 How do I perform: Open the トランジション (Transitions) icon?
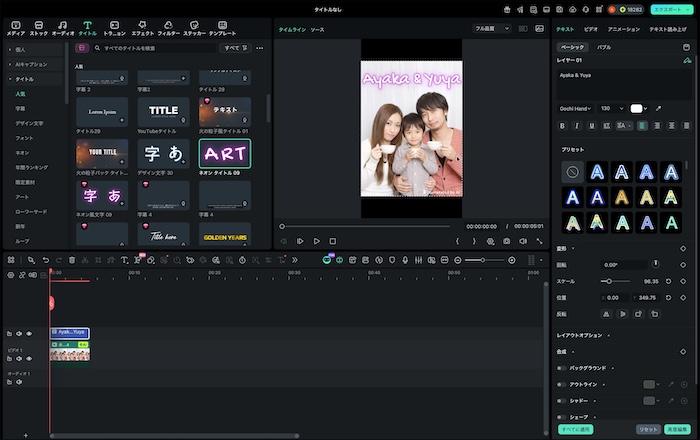tap(114, 28)
